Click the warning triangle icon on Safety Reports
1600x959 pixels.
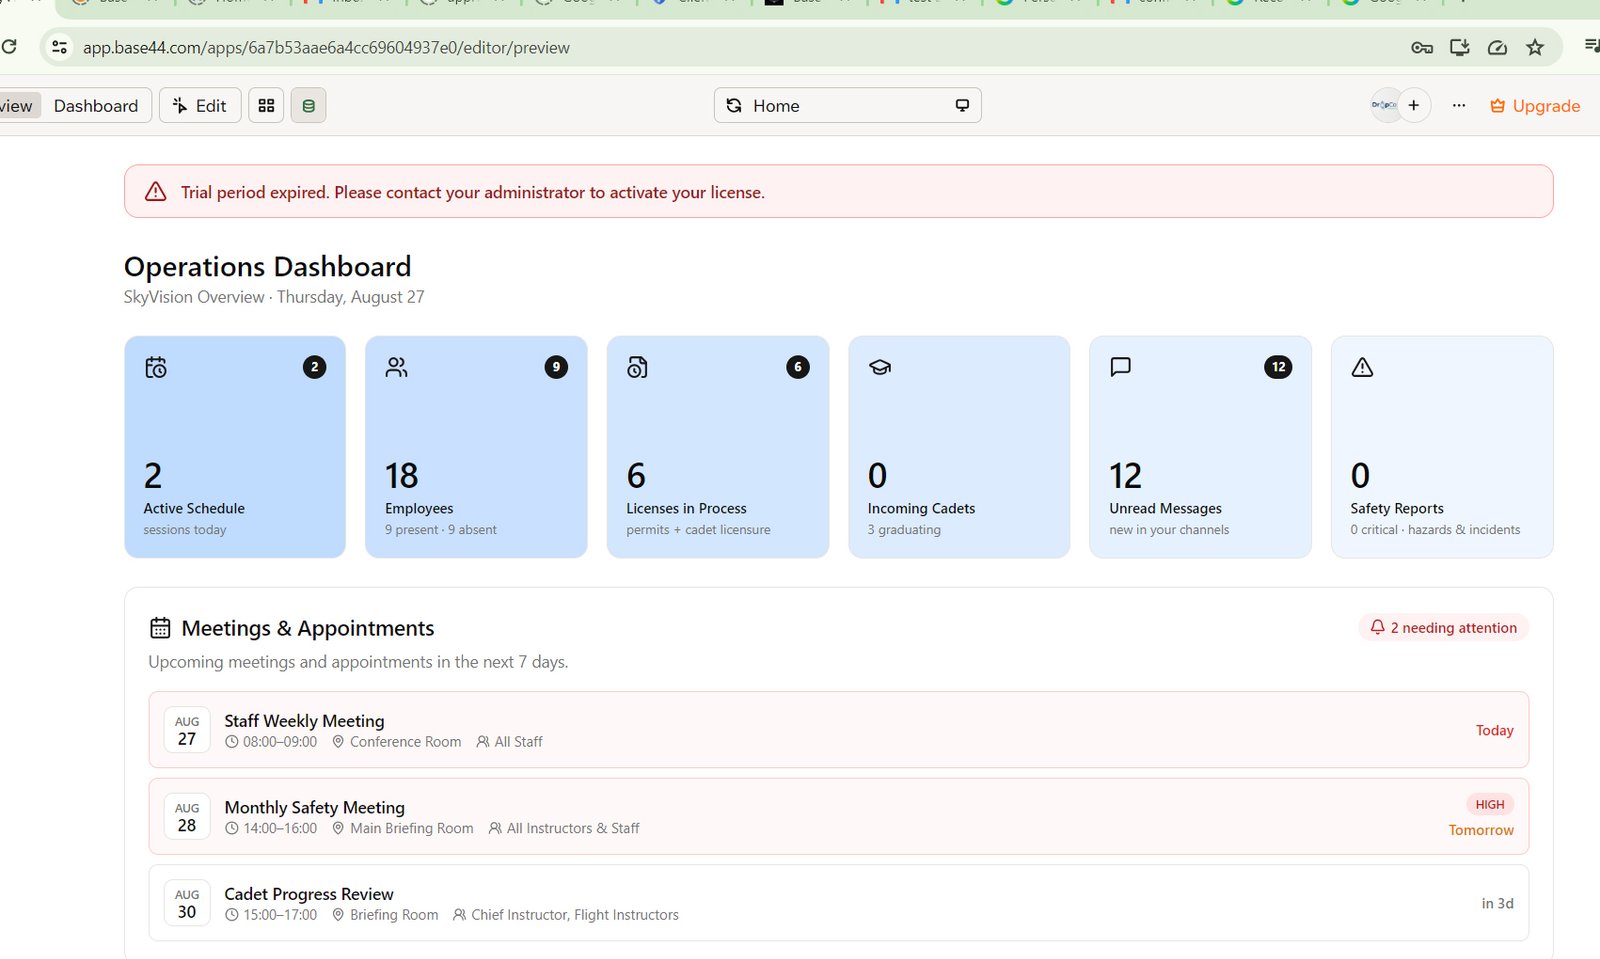pos(1362,367)
